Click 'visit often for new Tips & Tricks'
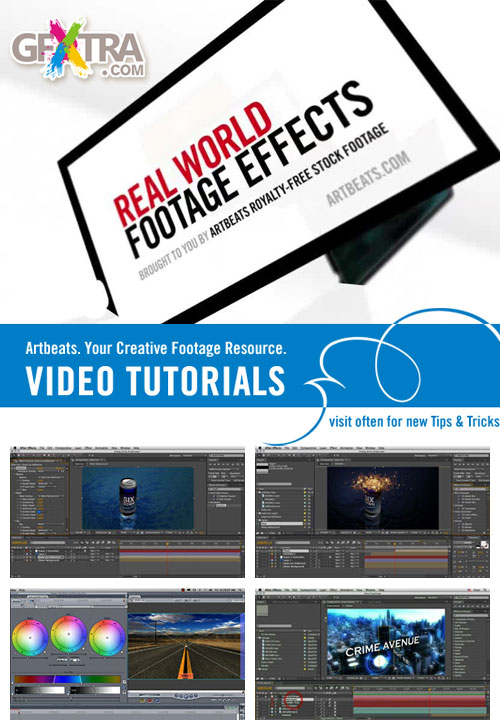The height and width of the screenshot is (728, 500). pyautogui.click(x=414, y=422)
